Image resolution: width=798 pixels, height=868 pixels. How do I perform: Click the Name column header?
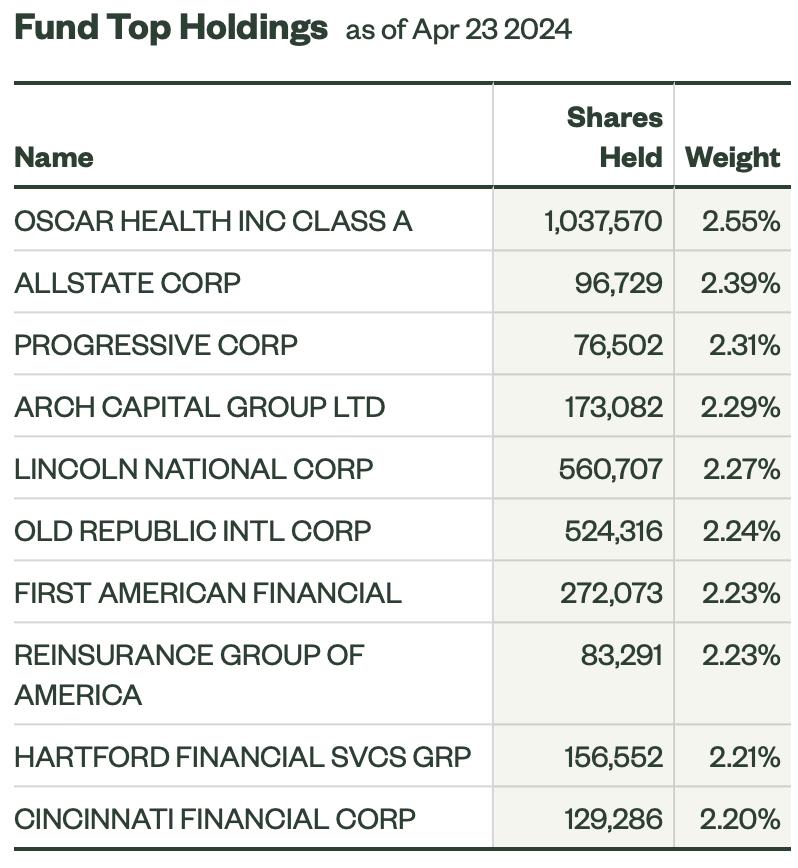54,158
